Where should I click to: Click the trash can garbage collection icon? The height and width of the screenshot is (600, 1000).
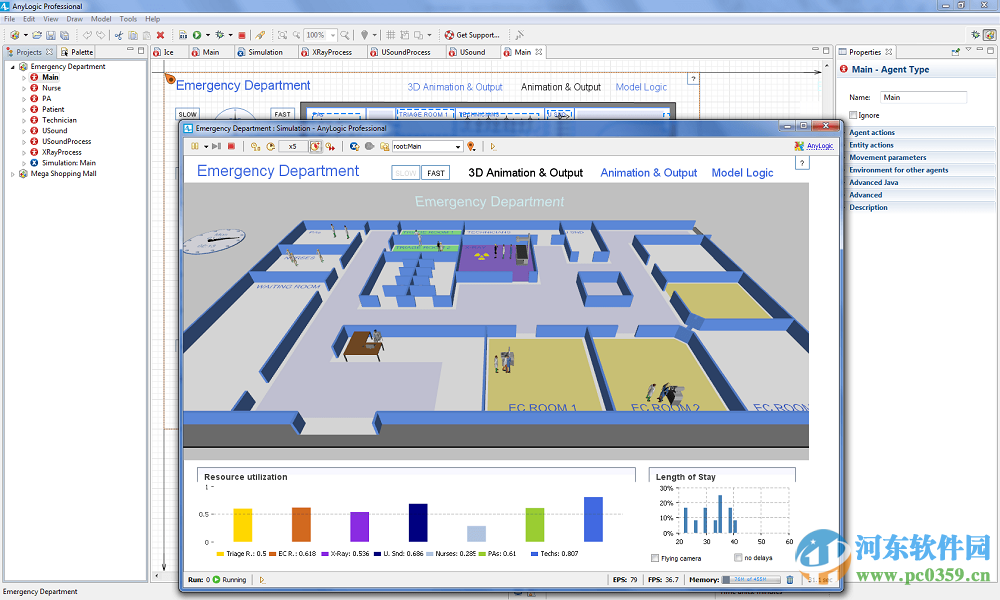(x=790, y=579)
